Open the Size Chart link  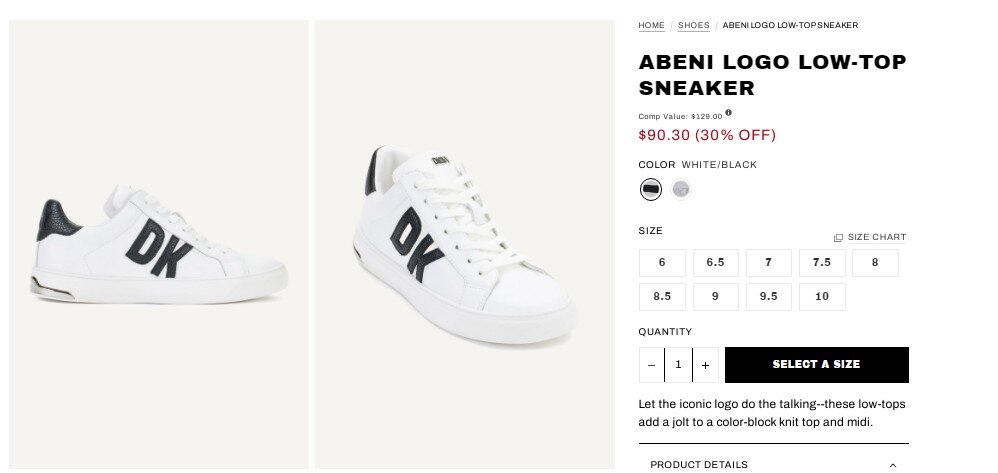870,238
